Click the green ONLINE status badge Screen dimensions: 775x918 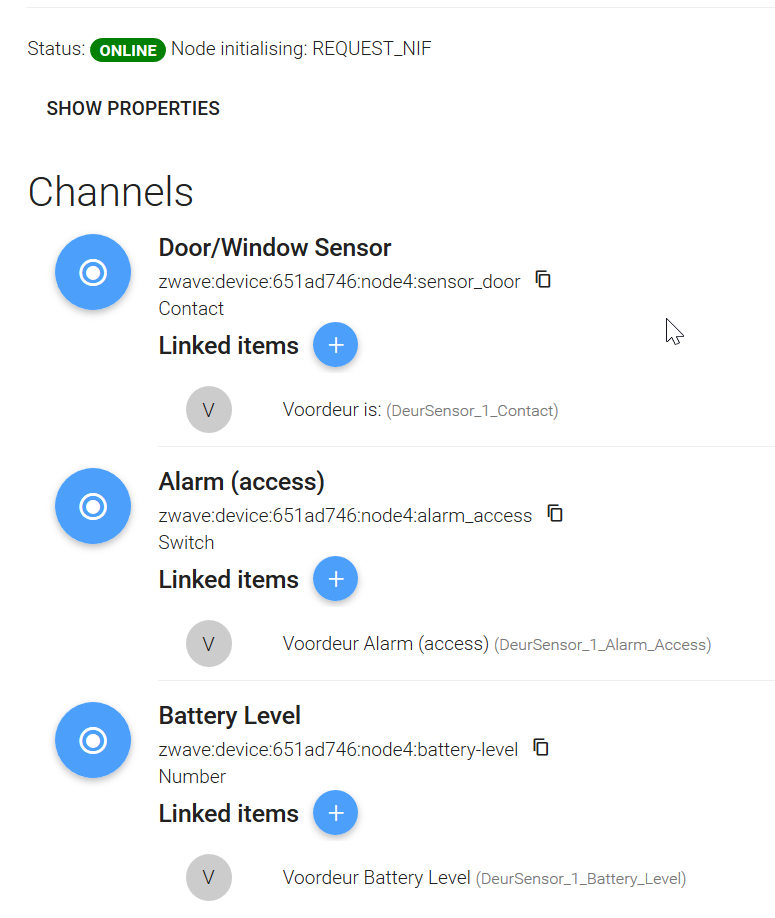pos(128,50)
